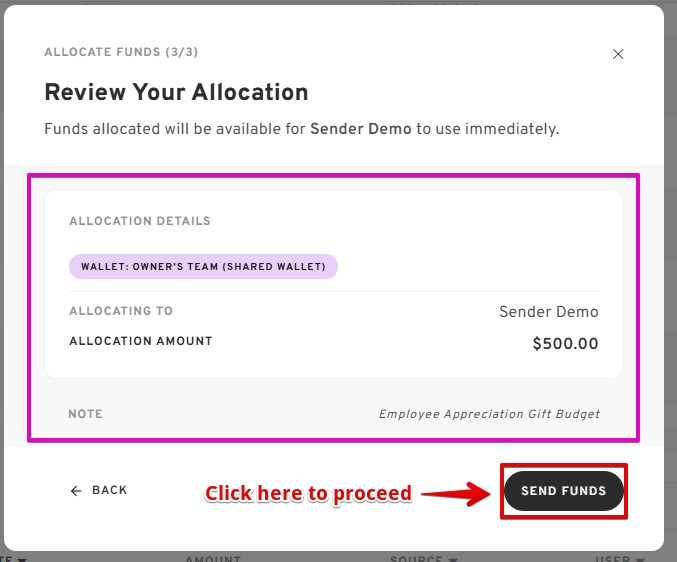The height and width of the screenshot is (562, 677).
Task: Open the Source column dropdown
Action: coord(425,558)
